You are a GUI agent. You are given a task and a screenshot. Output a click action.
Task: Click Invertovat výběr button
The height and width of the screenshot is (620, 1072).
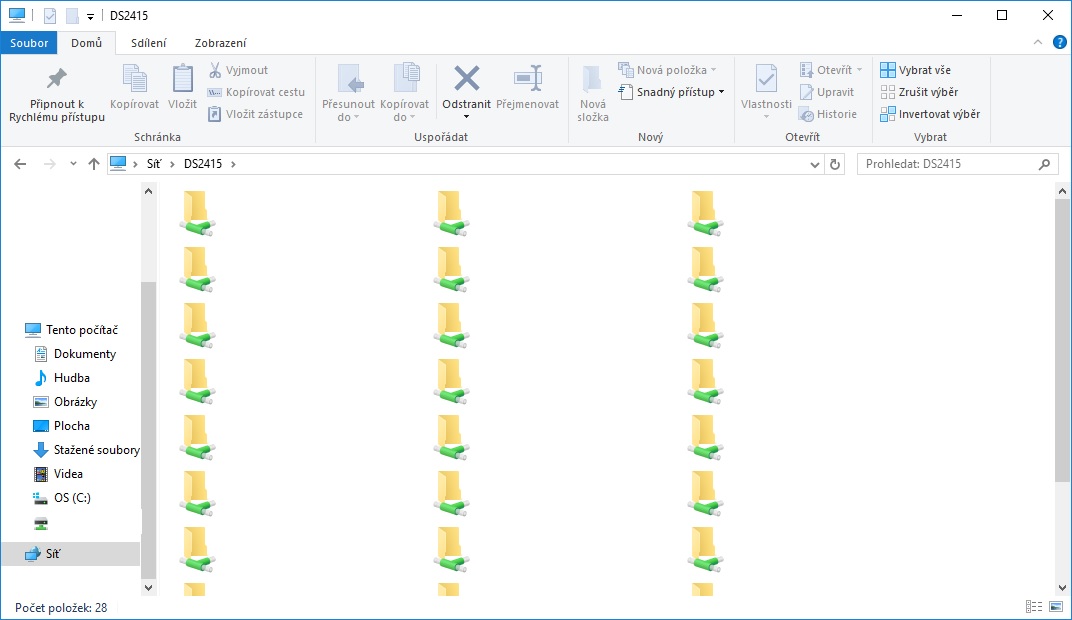tap(929, 114)
